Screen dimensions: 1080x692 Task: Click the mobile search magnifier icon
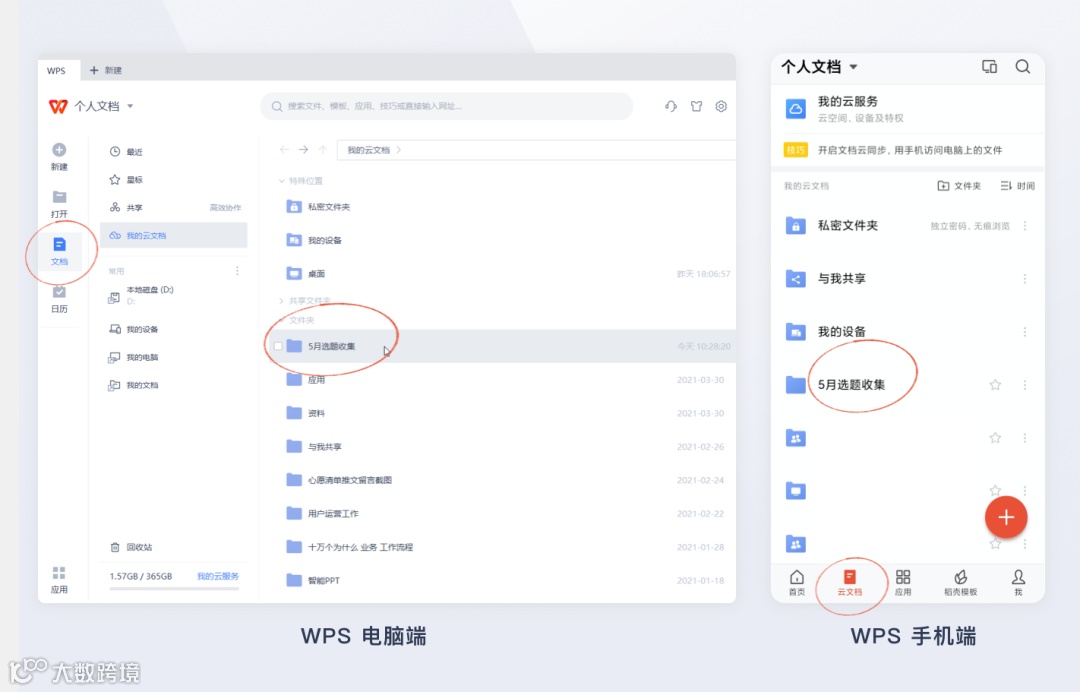pos(1023,66)
